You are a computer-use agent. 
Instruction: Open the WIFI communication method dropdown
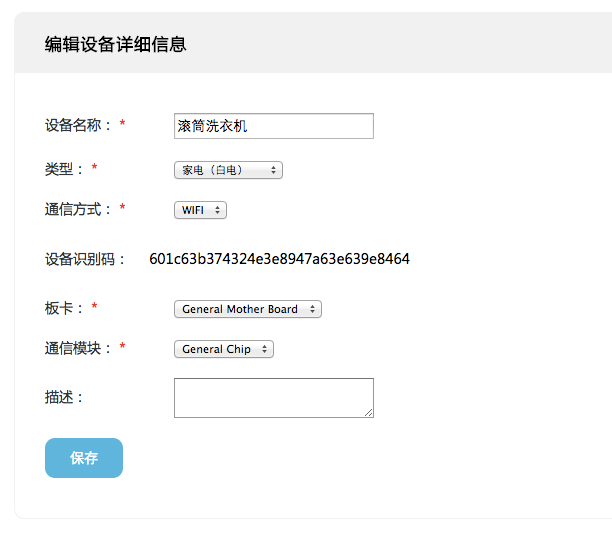[x=200, y=210]
